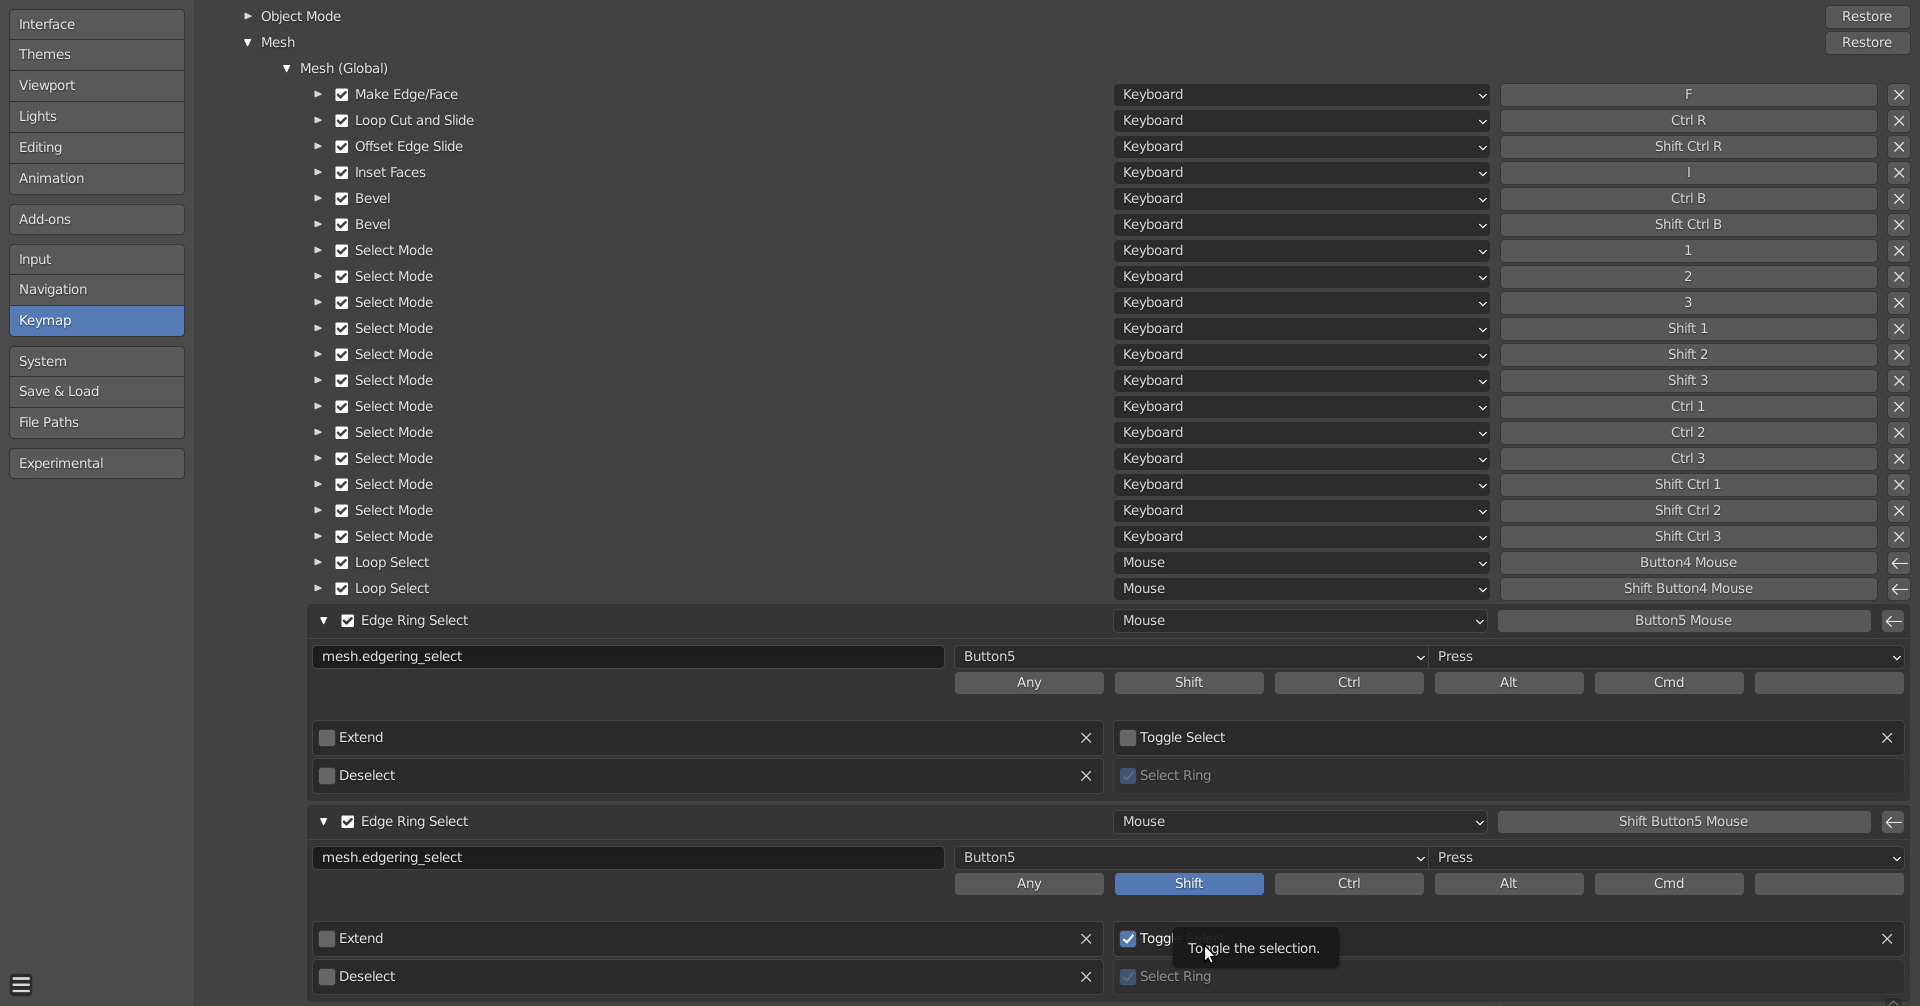1920x1006 pixels.
Task: Remove the Select Mode item bound to Shift Ctrl 1
Action: click(1898, 485)
